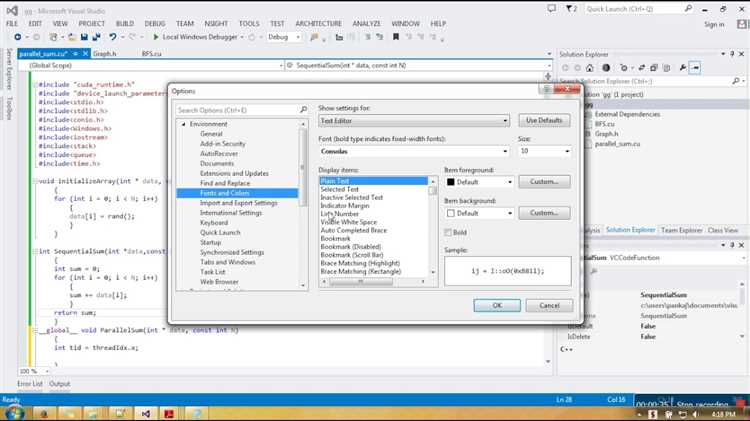
Task: Open the ARCHITECTURE menu
Action: (319, 23)
